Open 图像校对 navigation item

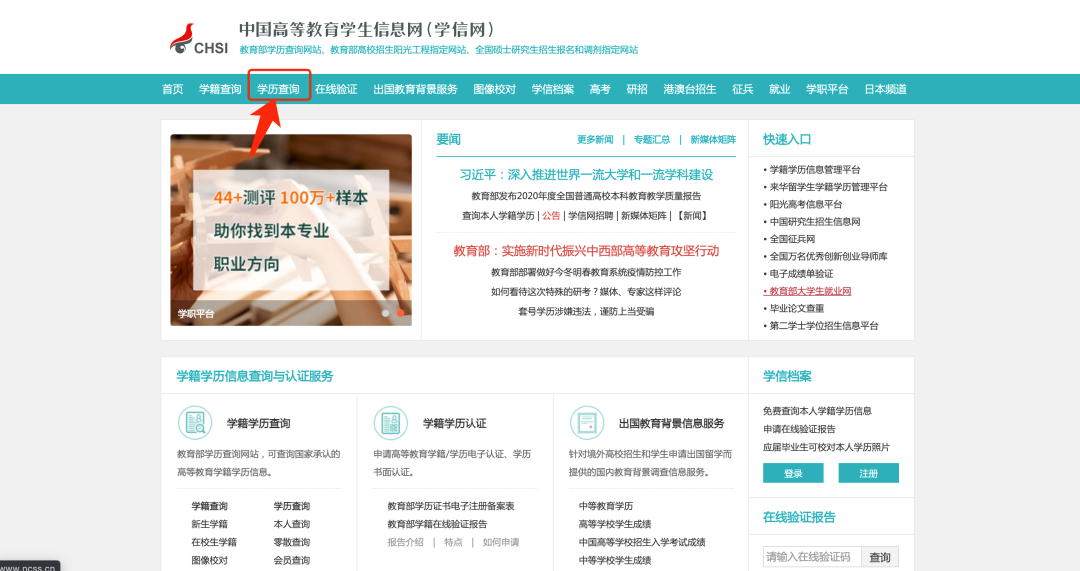click(x=495, y=89)
